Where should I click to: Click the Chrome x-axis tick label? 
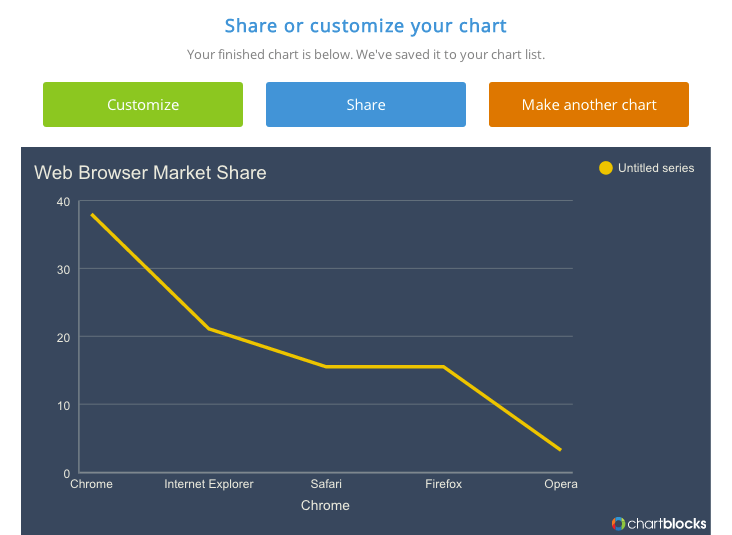(91, 484)
